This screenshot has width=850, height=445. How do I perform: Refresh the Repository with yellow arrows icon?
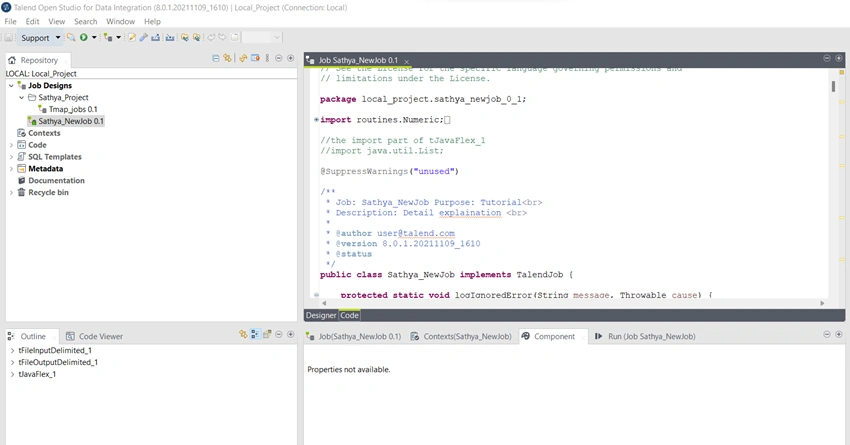click(x=243, y=58)
